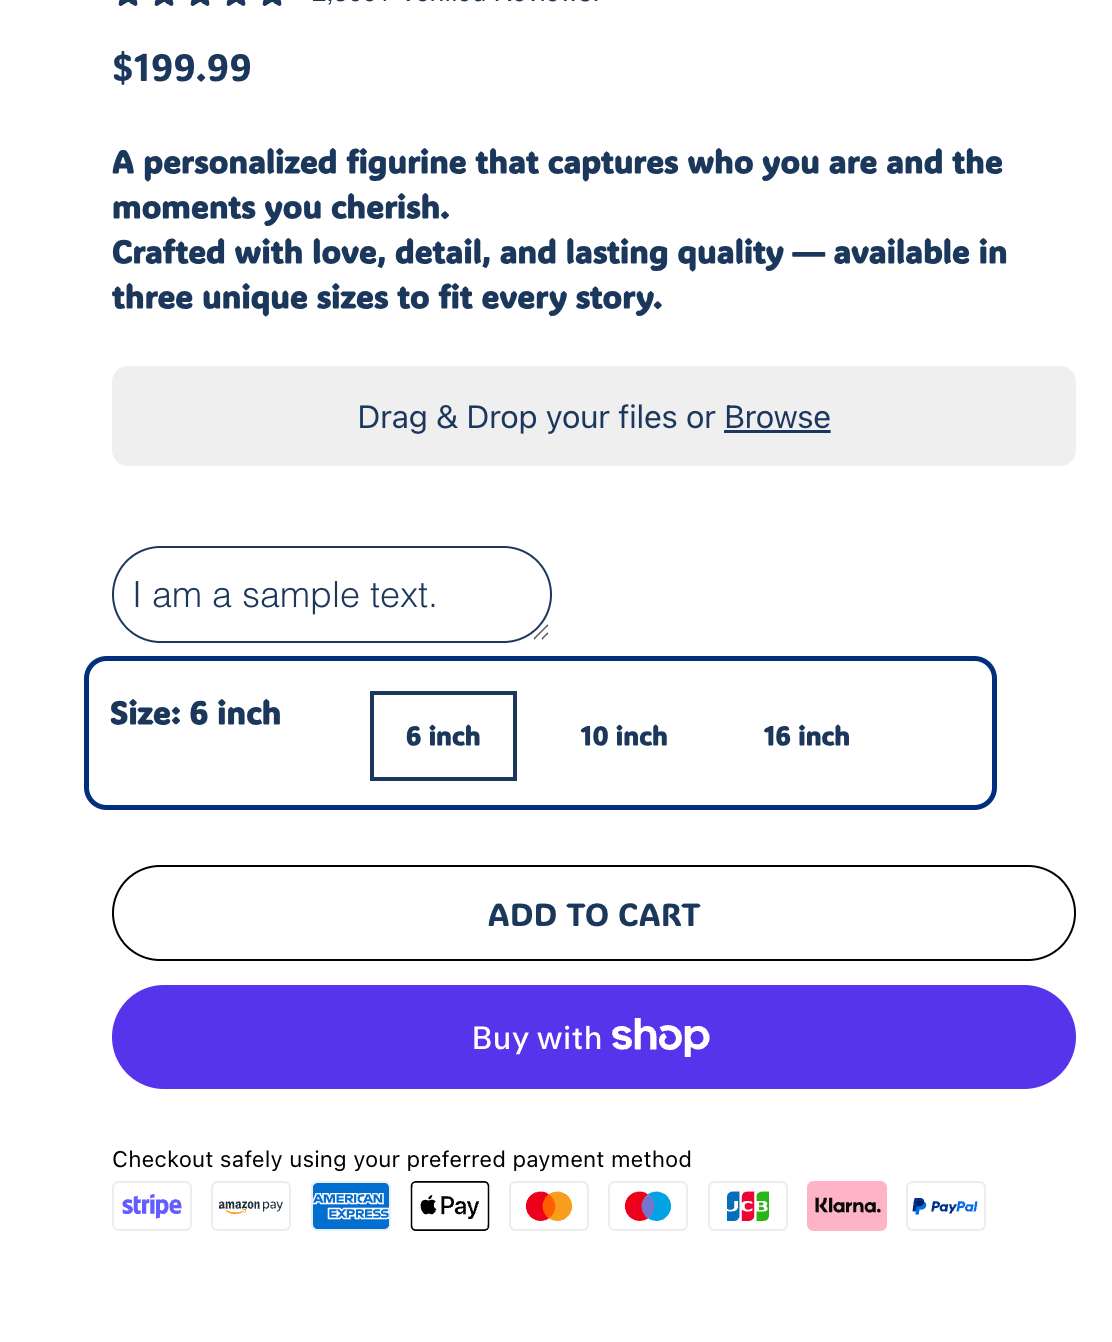Click the Buy with Shop button
1112x1342 pixels.
pos(594,1037)
